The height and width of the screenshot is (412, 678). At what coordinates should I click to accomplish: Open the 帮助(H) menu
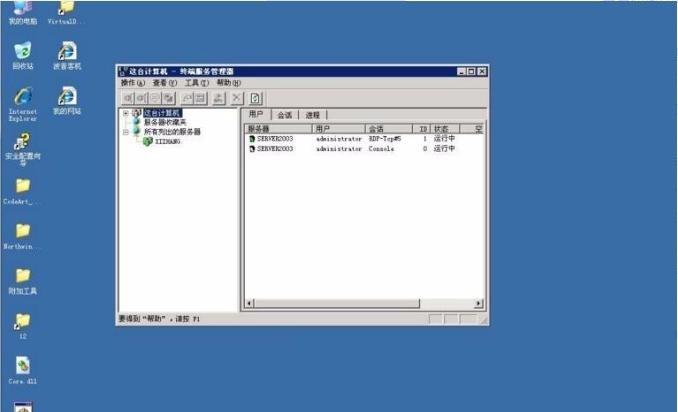click(229, 83)
